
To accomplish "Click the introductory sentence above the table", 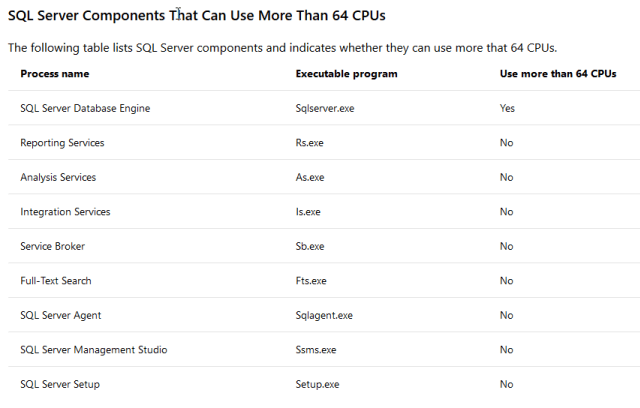I will 282,47.
